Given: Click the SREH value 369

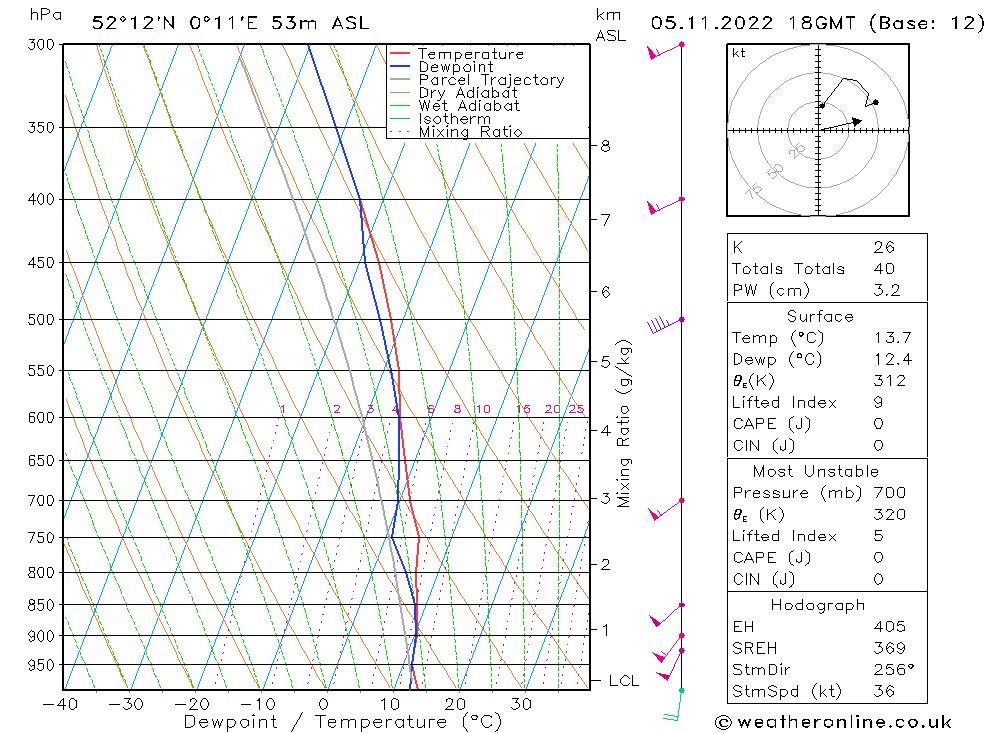Looking at the screenshot, I should coord(889,649).
